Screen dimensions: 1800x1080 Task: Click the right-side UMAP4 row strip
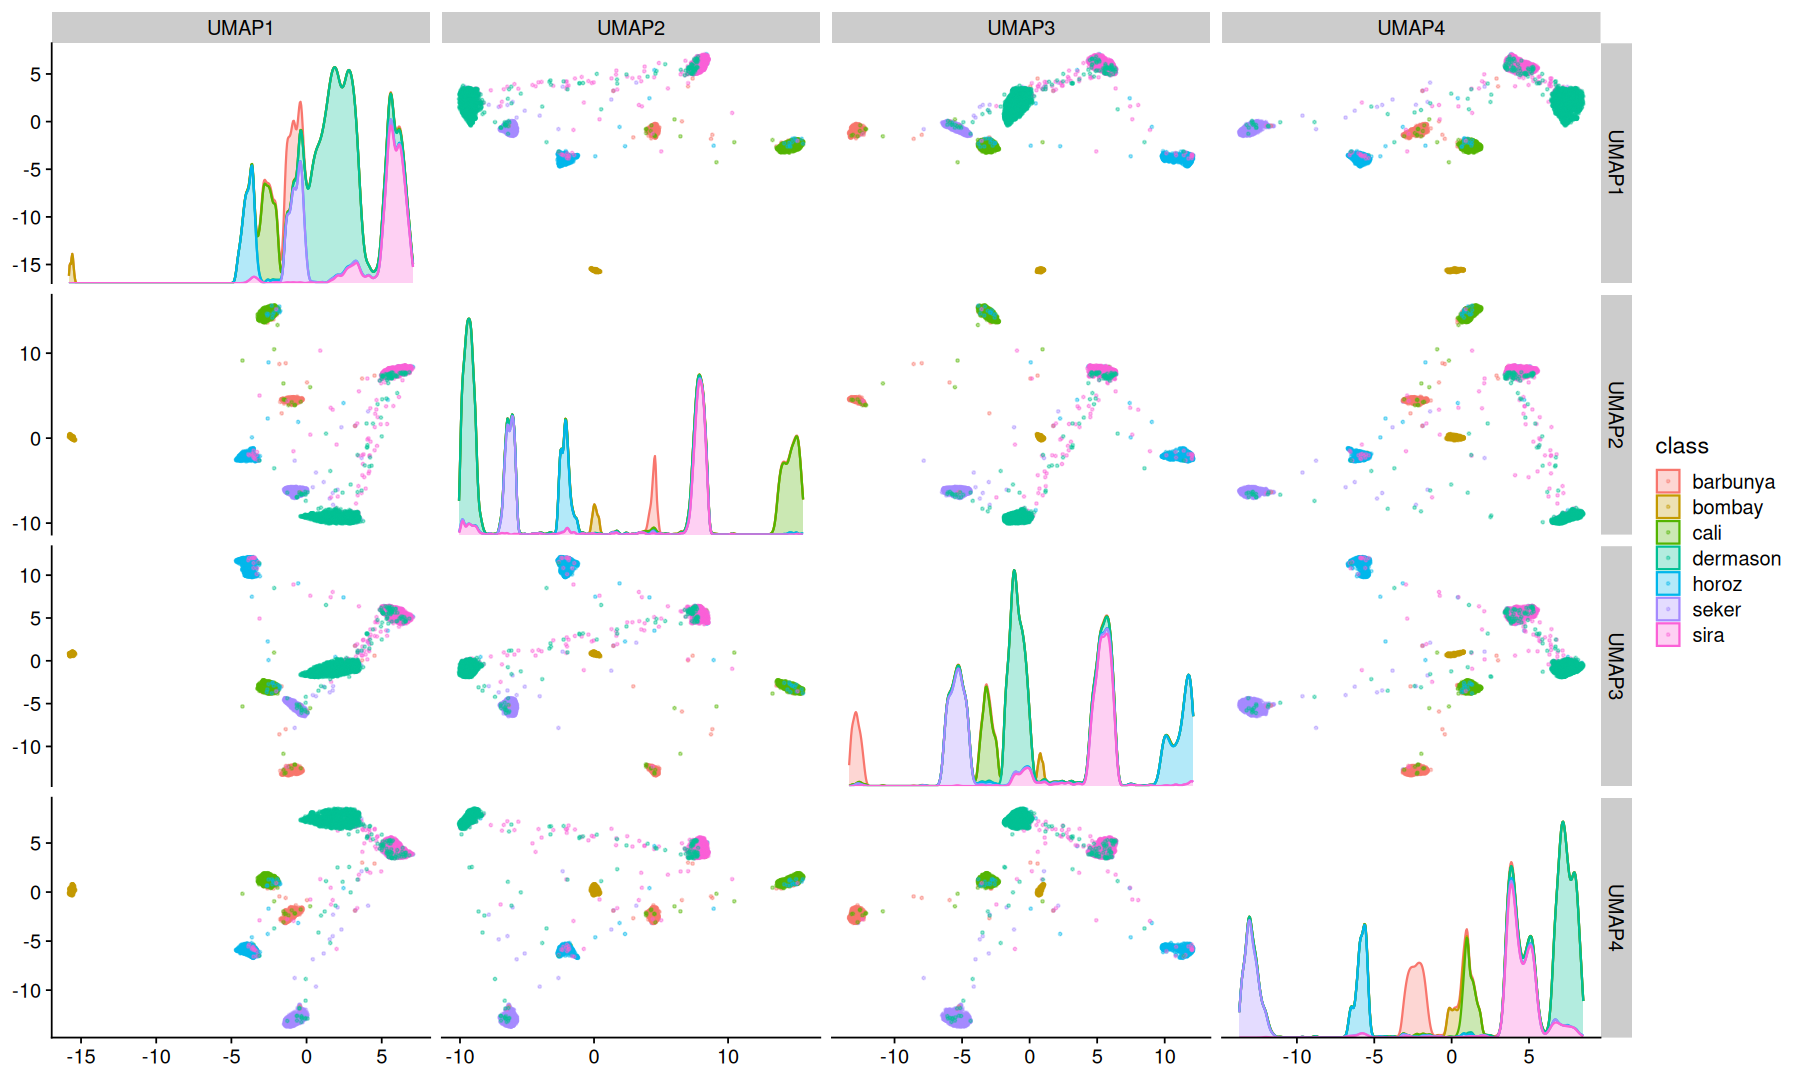(1616, 917)
